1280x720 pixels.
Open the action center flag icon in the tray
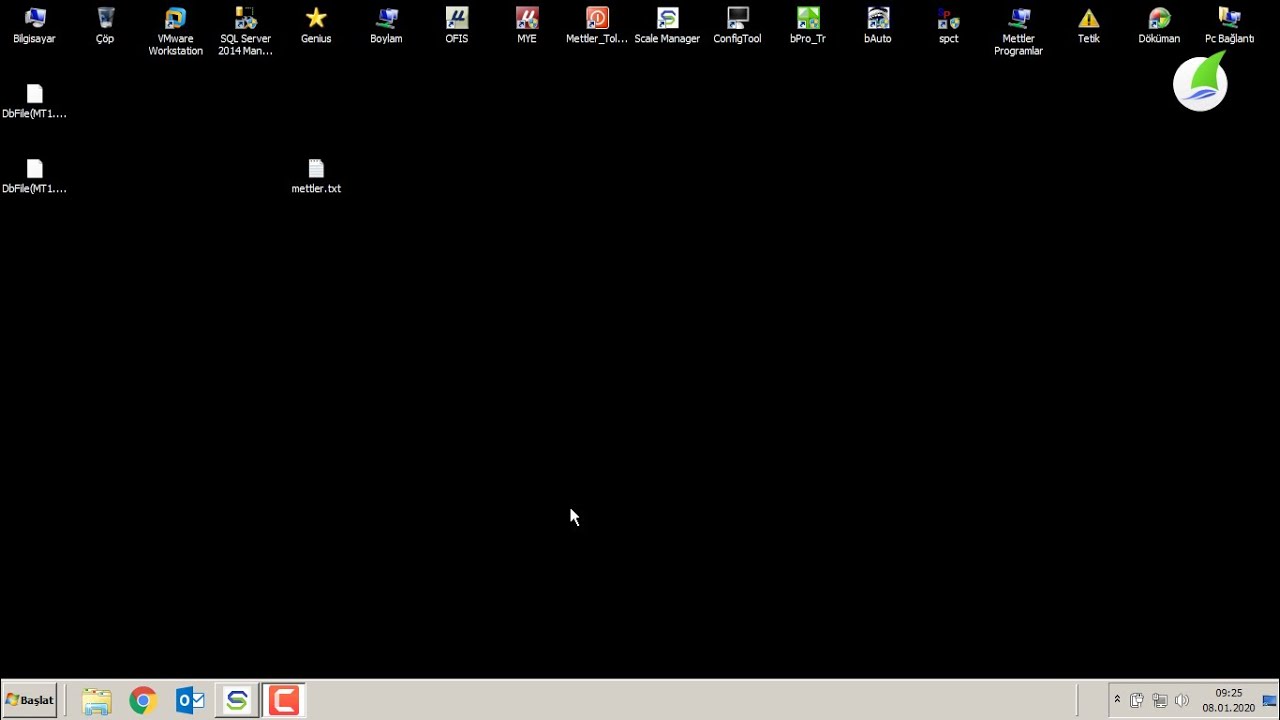tap(1137, 700)
